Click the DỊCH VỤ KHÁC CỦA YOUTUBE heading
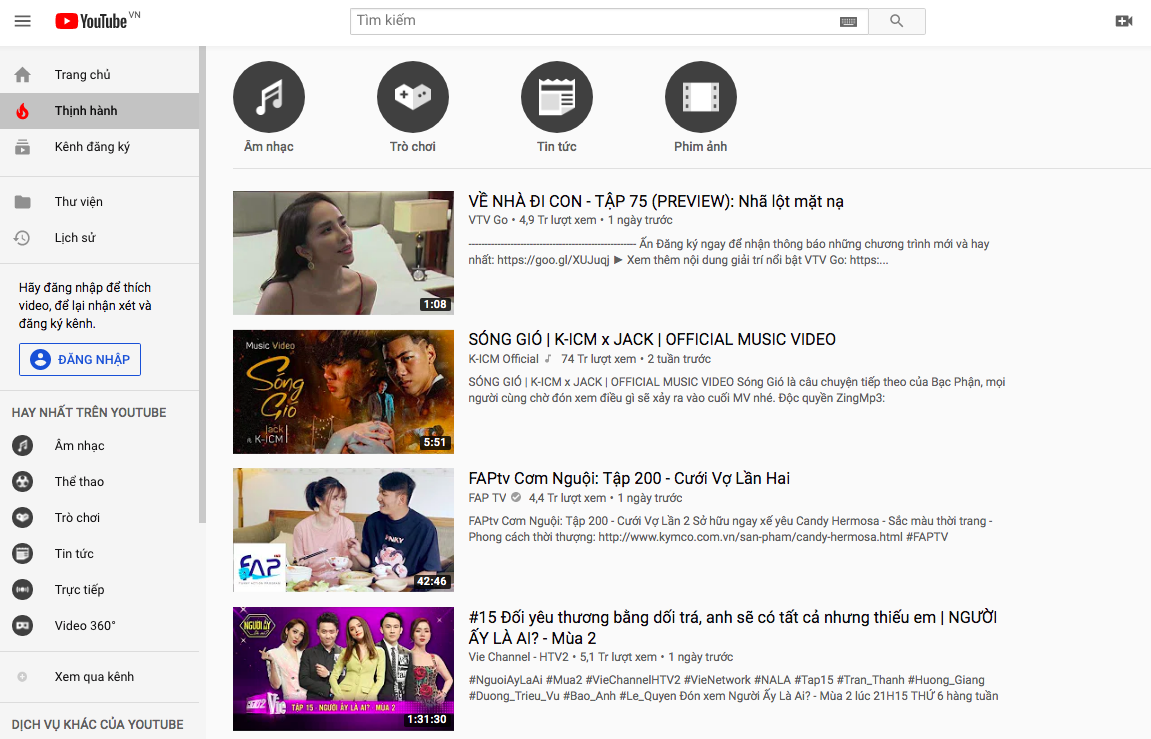The image size is (1151, 739). [98, 724]
